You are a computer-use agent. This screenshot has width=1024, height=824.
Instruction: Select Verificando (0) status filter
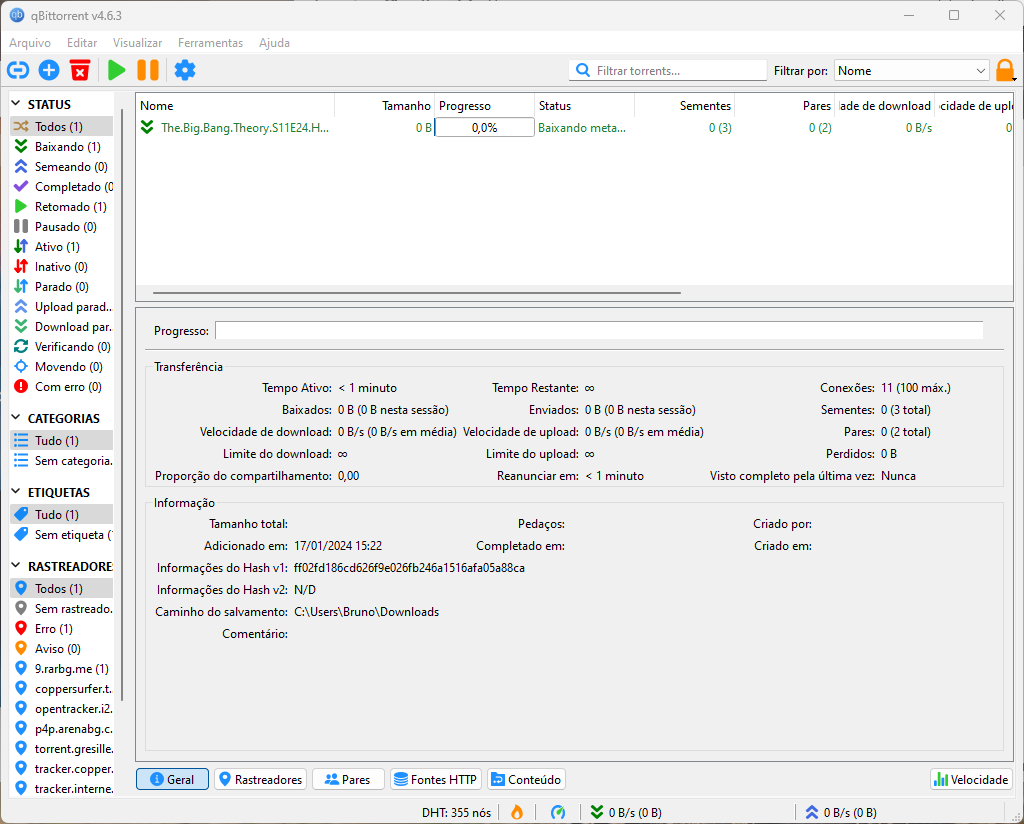coord(62,347)
